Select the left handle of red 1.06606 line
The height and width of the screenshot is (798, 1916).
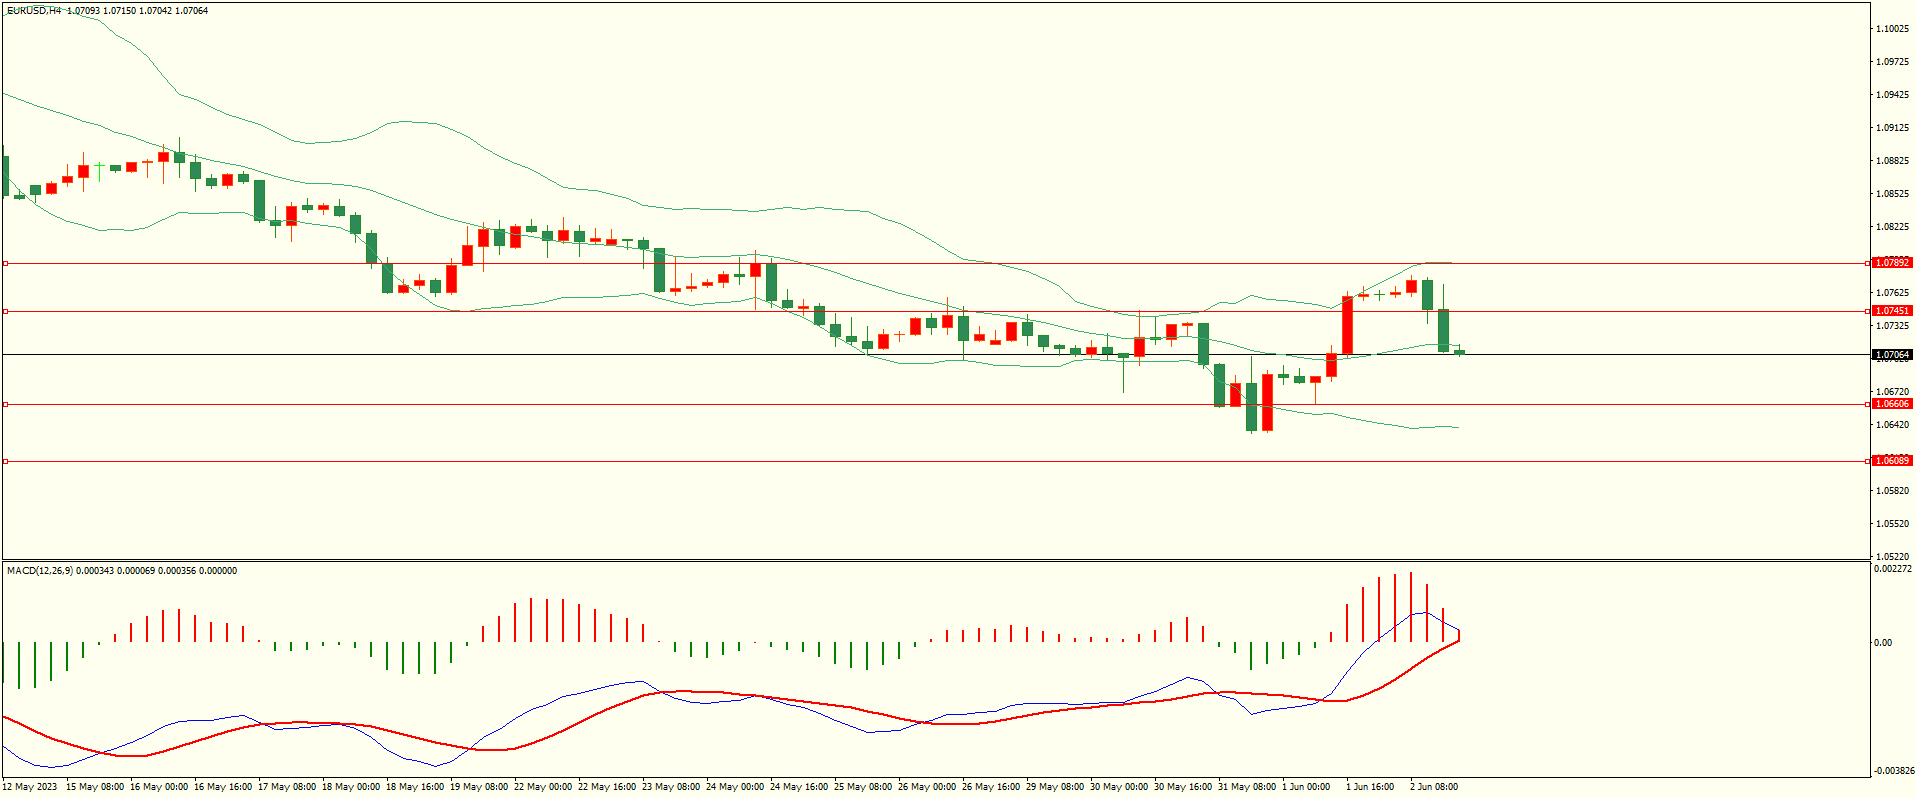coord(5,404)
